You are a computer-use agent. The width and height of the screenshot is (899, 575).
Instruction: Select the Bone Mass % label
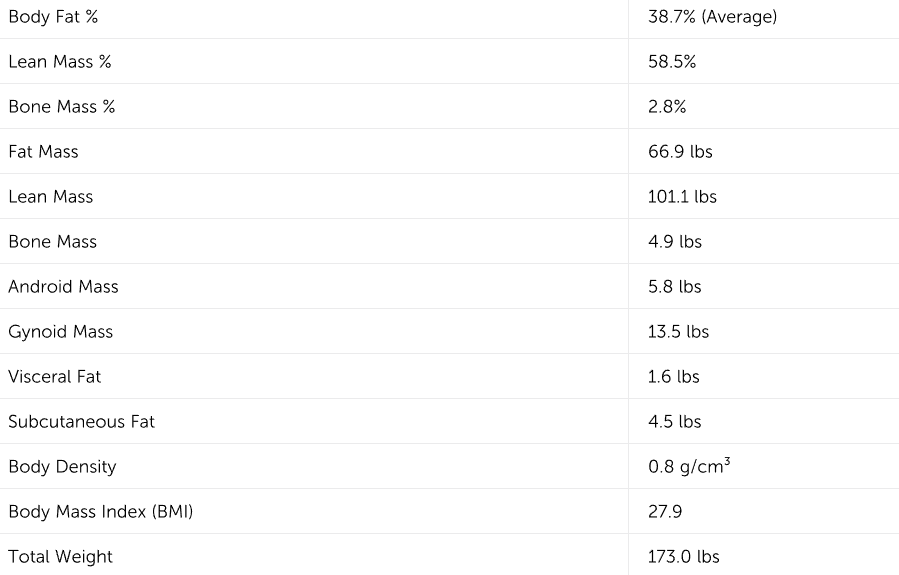(62, 107)
